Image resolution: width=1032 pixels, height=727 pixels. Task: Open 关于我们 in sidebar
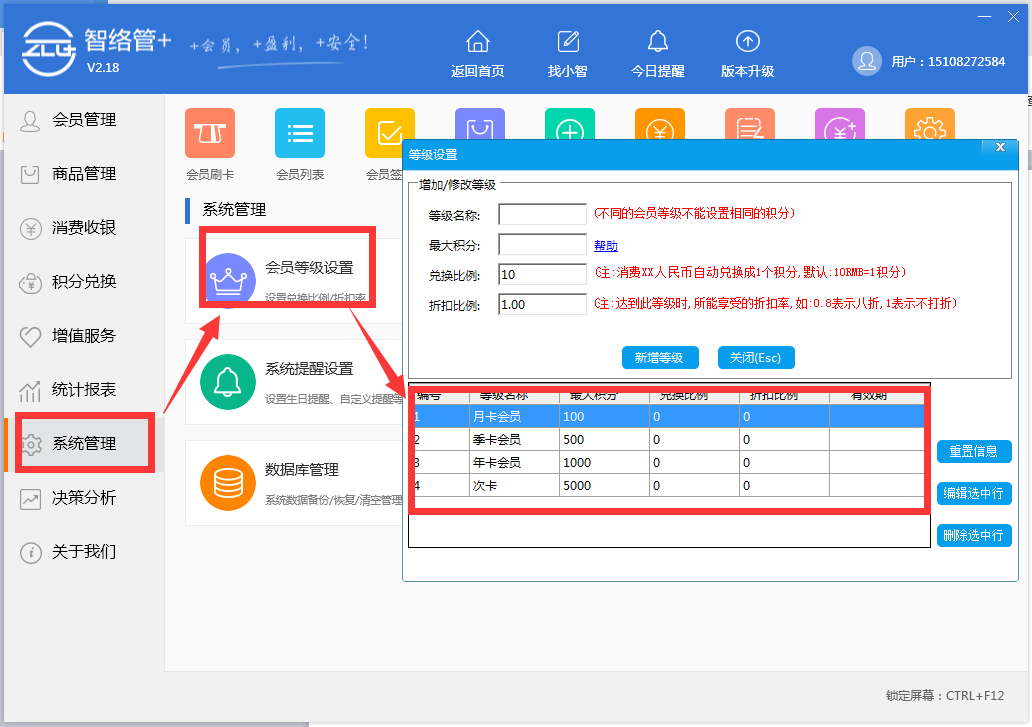[84, 551]
